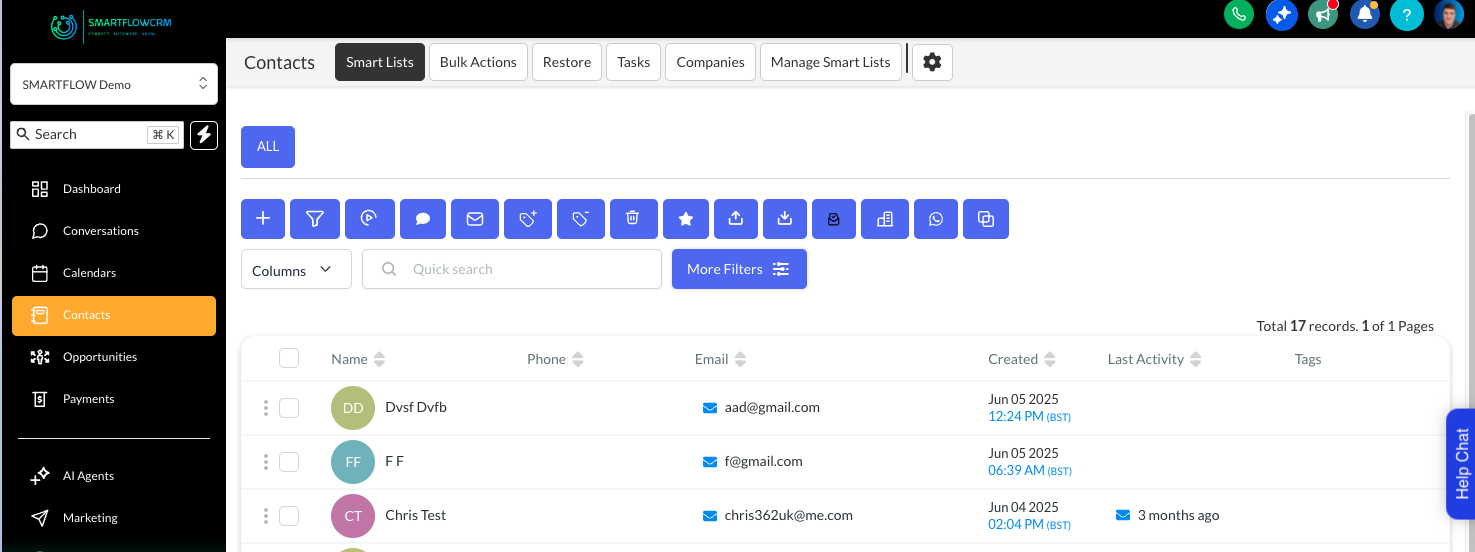Click the overlapping squares Merge Contacts icon
1475x552 pixels.
point(986,219)
